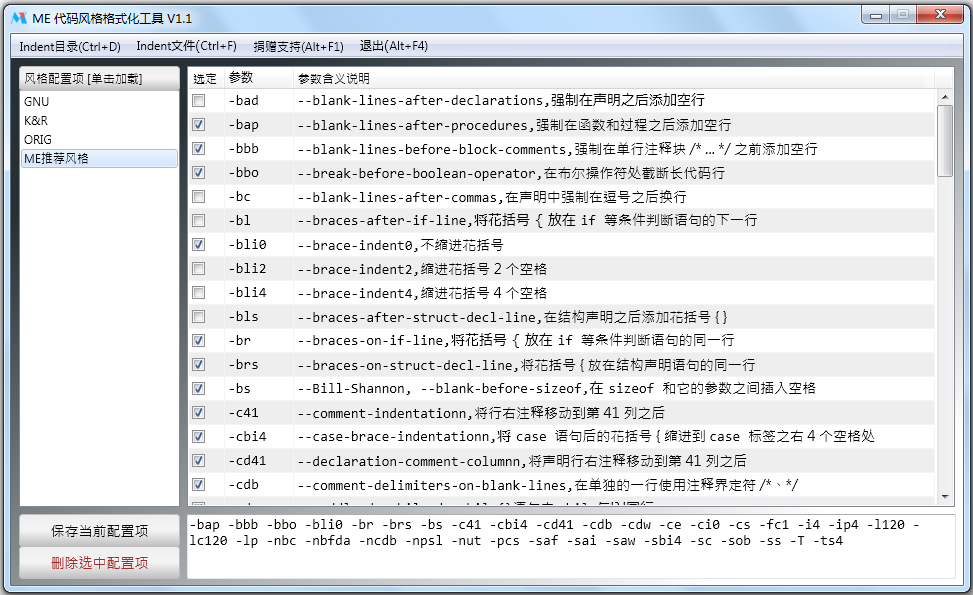Screen dimensions: 973x595
Task: Load the K&R style configuration
Action: point(99,120)
